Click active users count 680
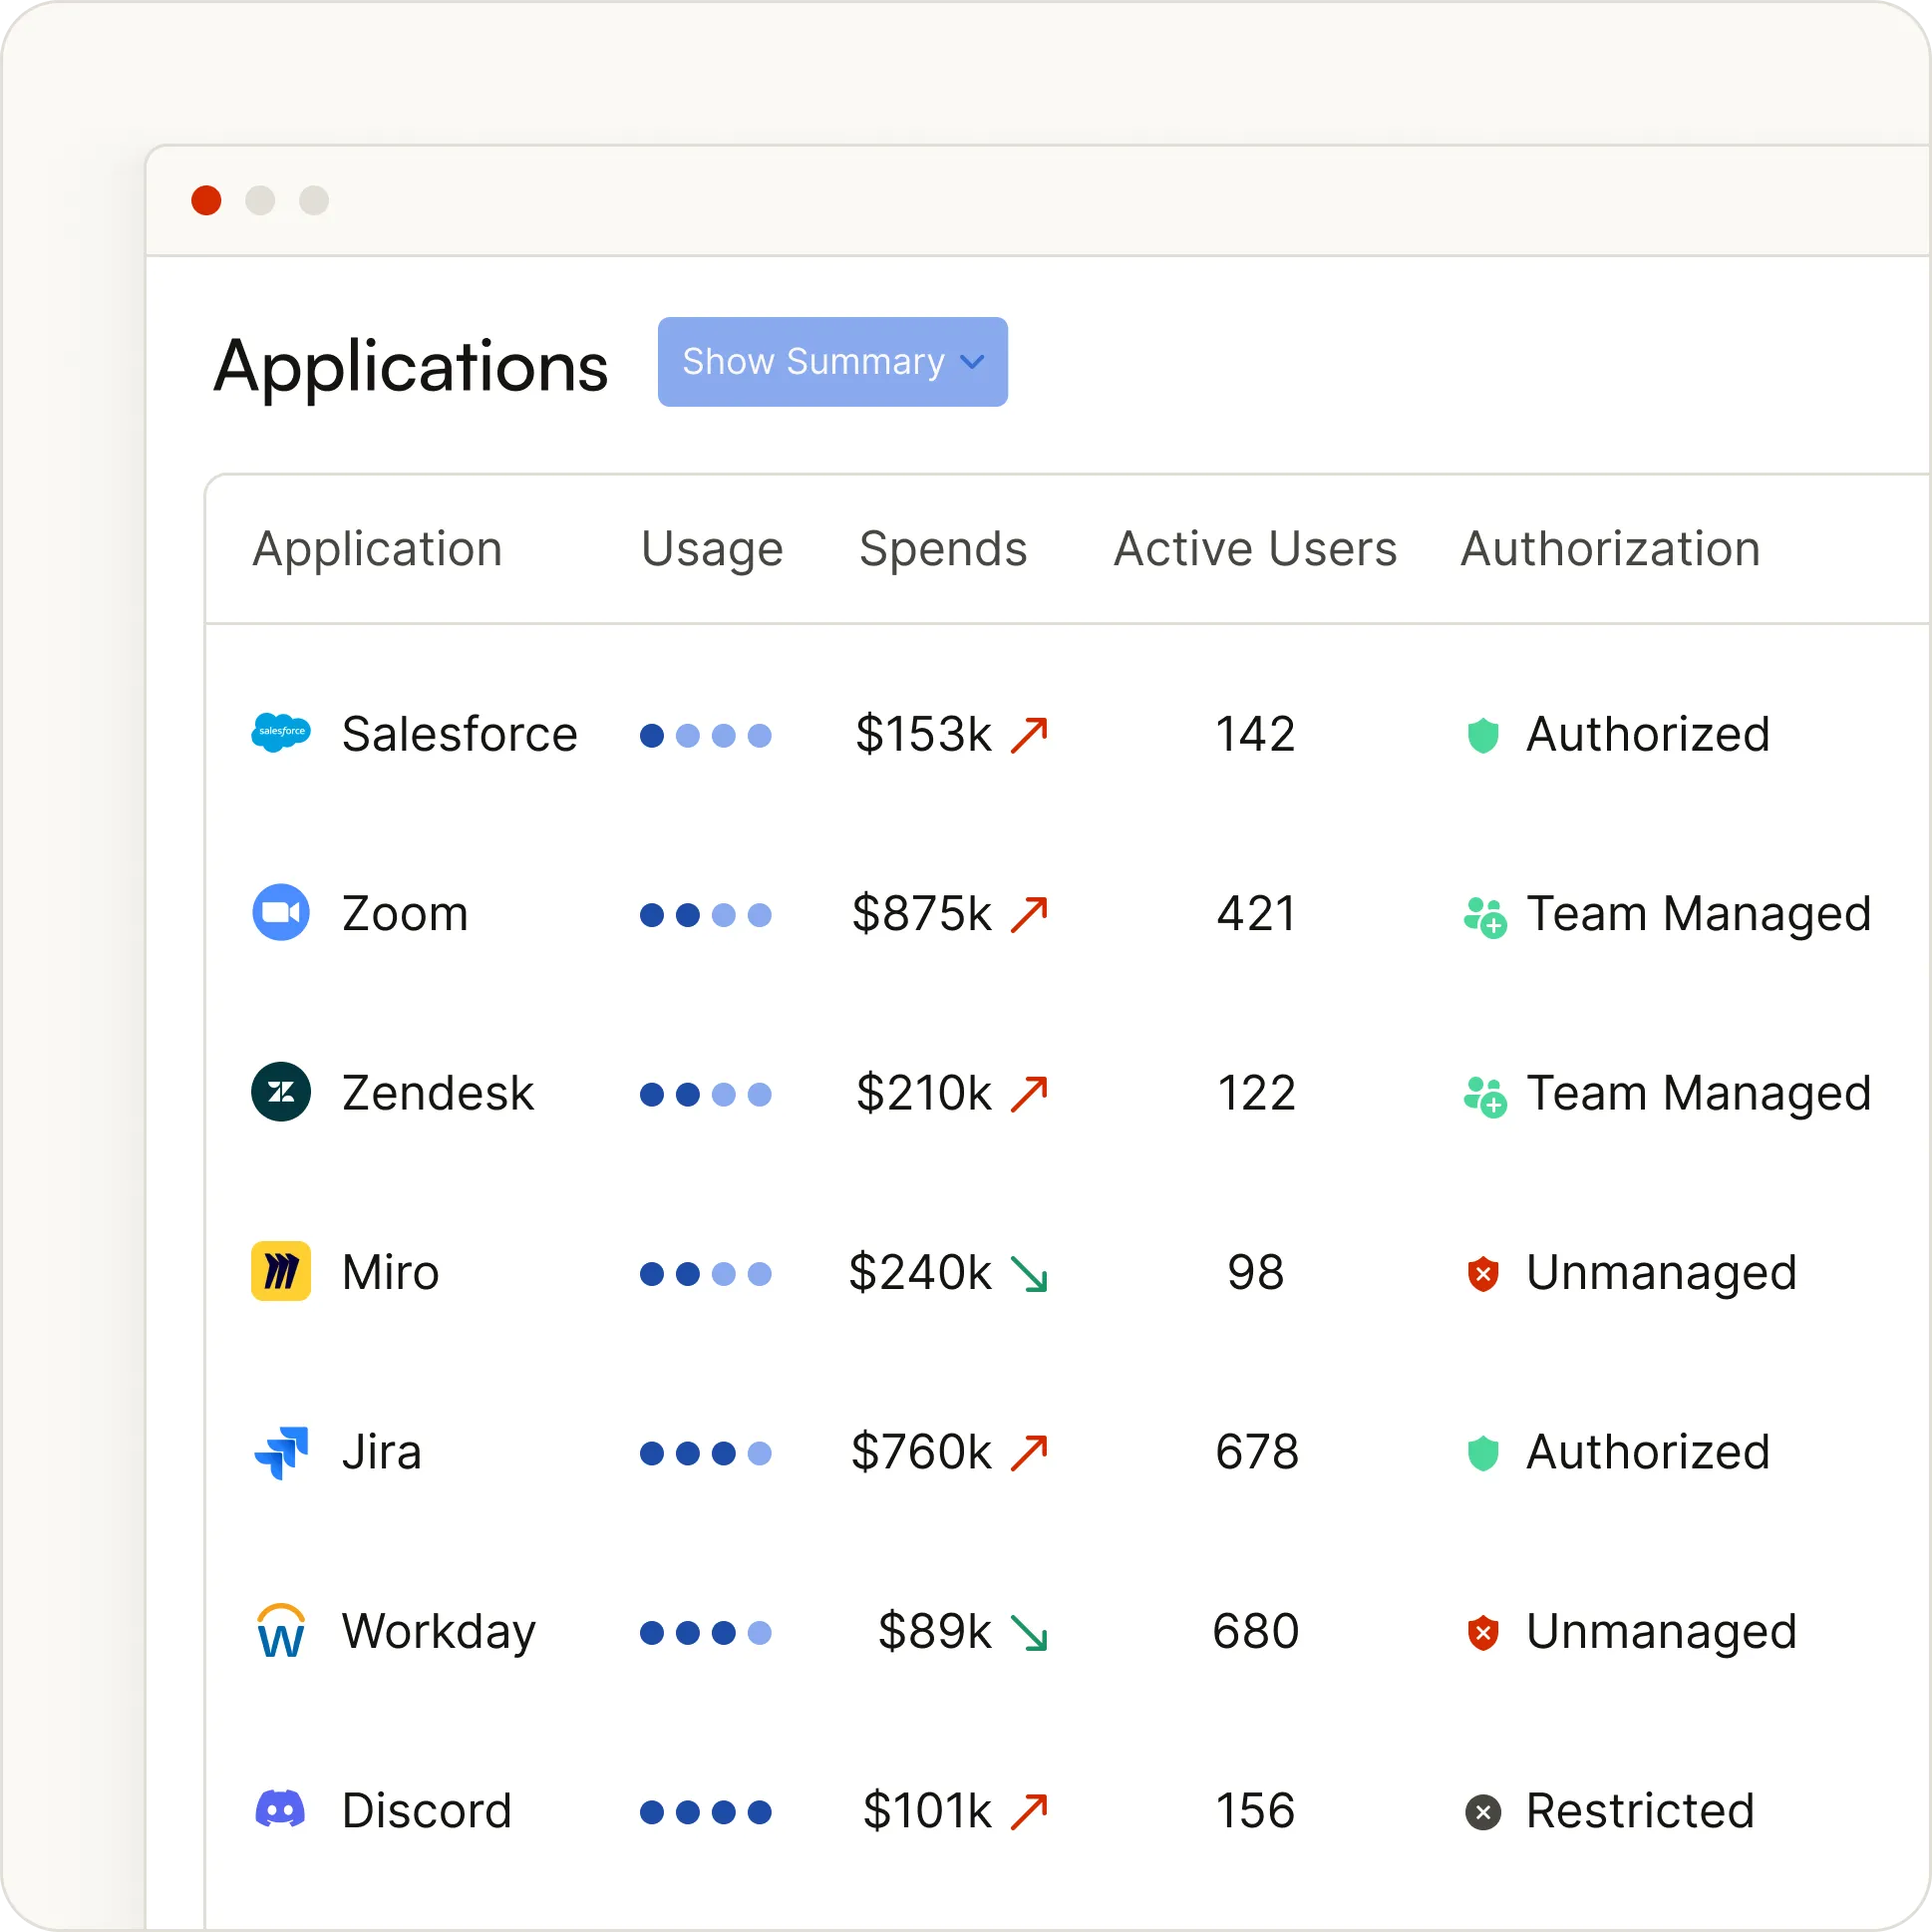Image resolution: width=1932 pixels, height=1932 pixels. tap(1256, 1631)
